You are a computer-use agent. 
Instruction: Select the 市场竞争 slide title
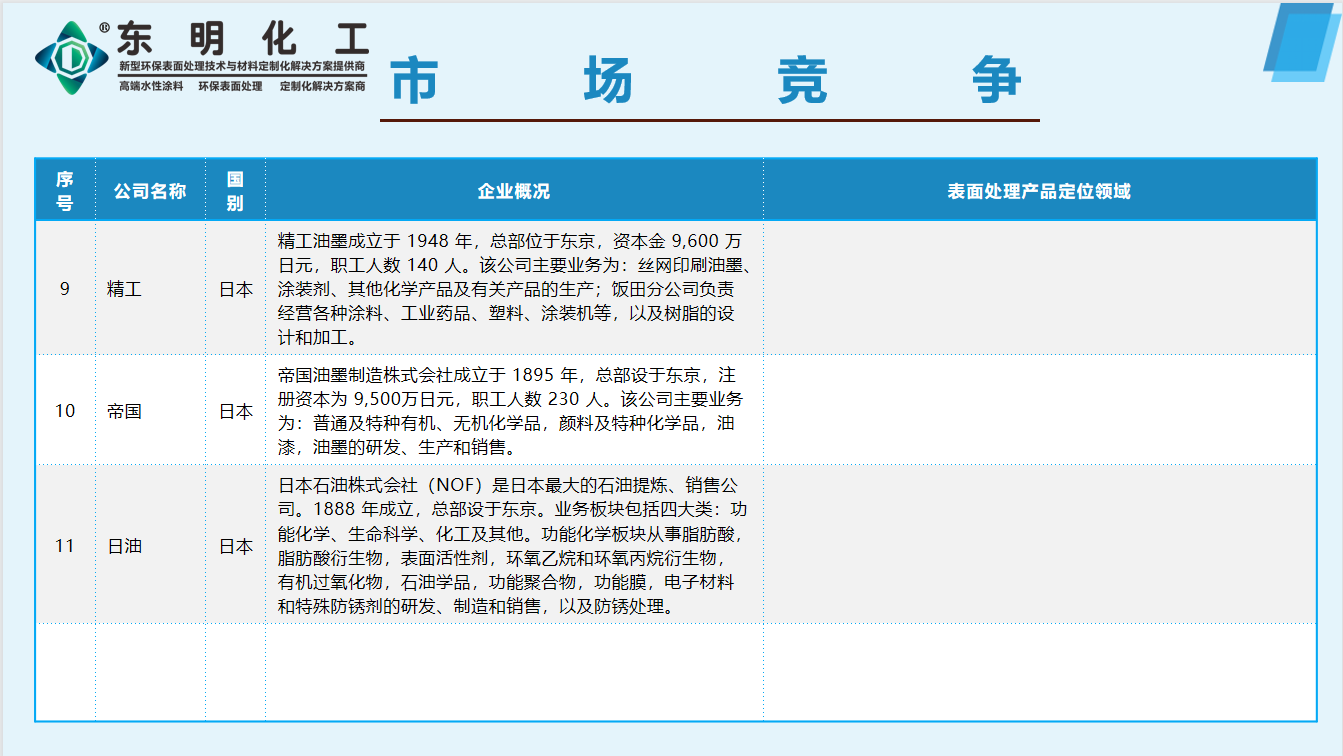pyautogui.click(x=706, y=80)
